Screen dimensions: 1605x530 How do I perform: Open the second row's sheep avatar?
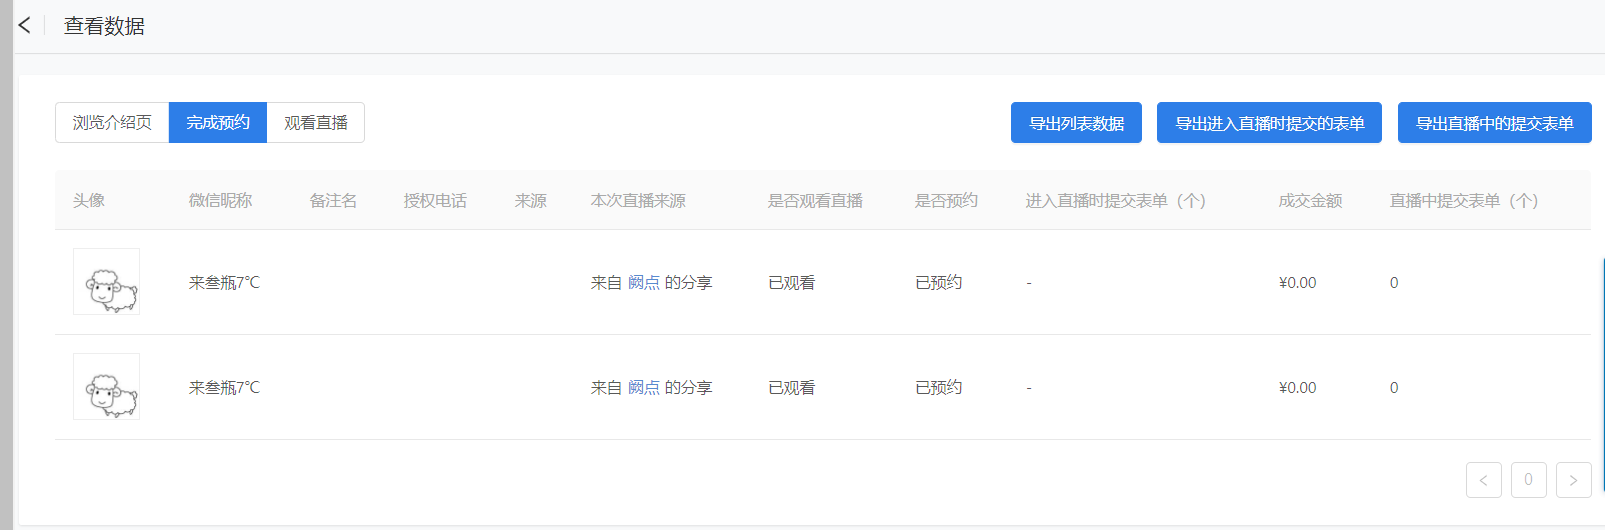[106, 387]
